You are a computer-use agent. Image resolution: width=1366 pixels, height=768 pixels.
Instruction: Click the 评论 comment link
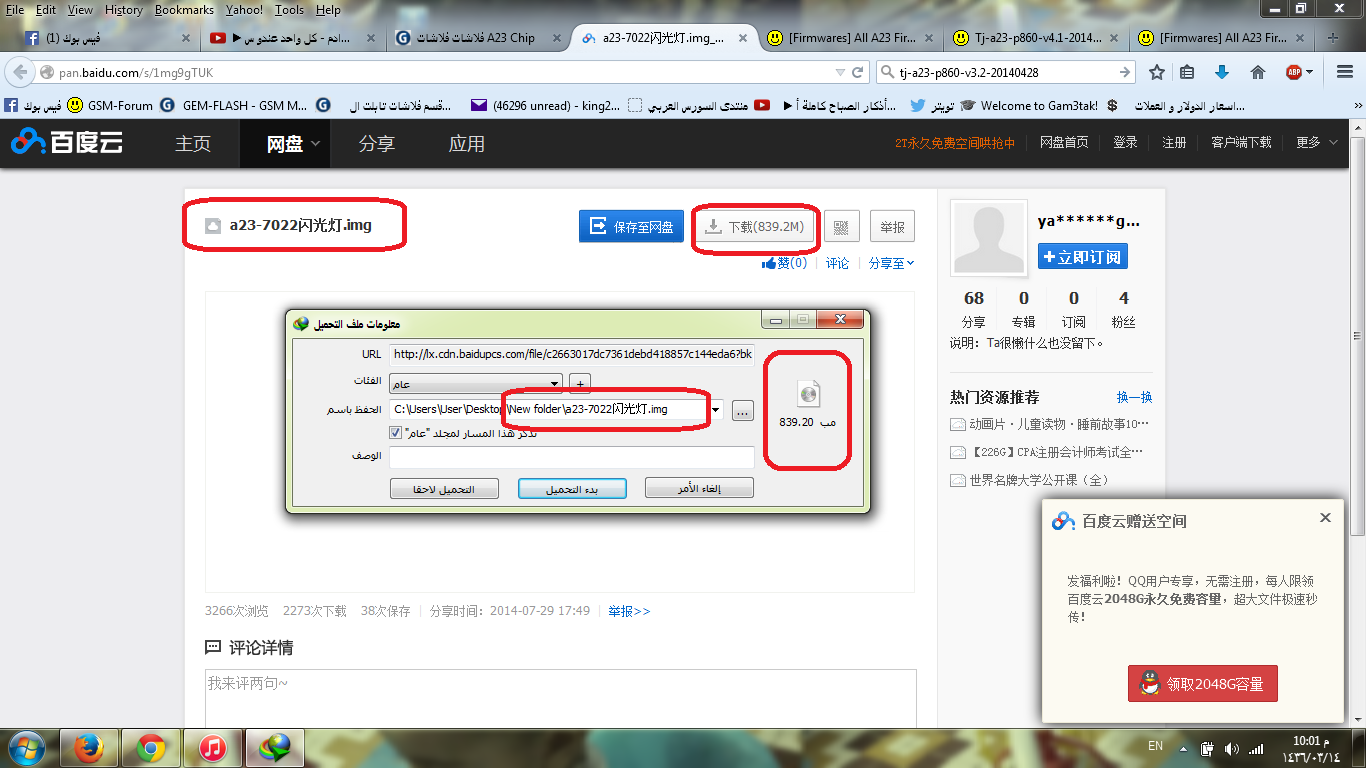coord(837,263)
